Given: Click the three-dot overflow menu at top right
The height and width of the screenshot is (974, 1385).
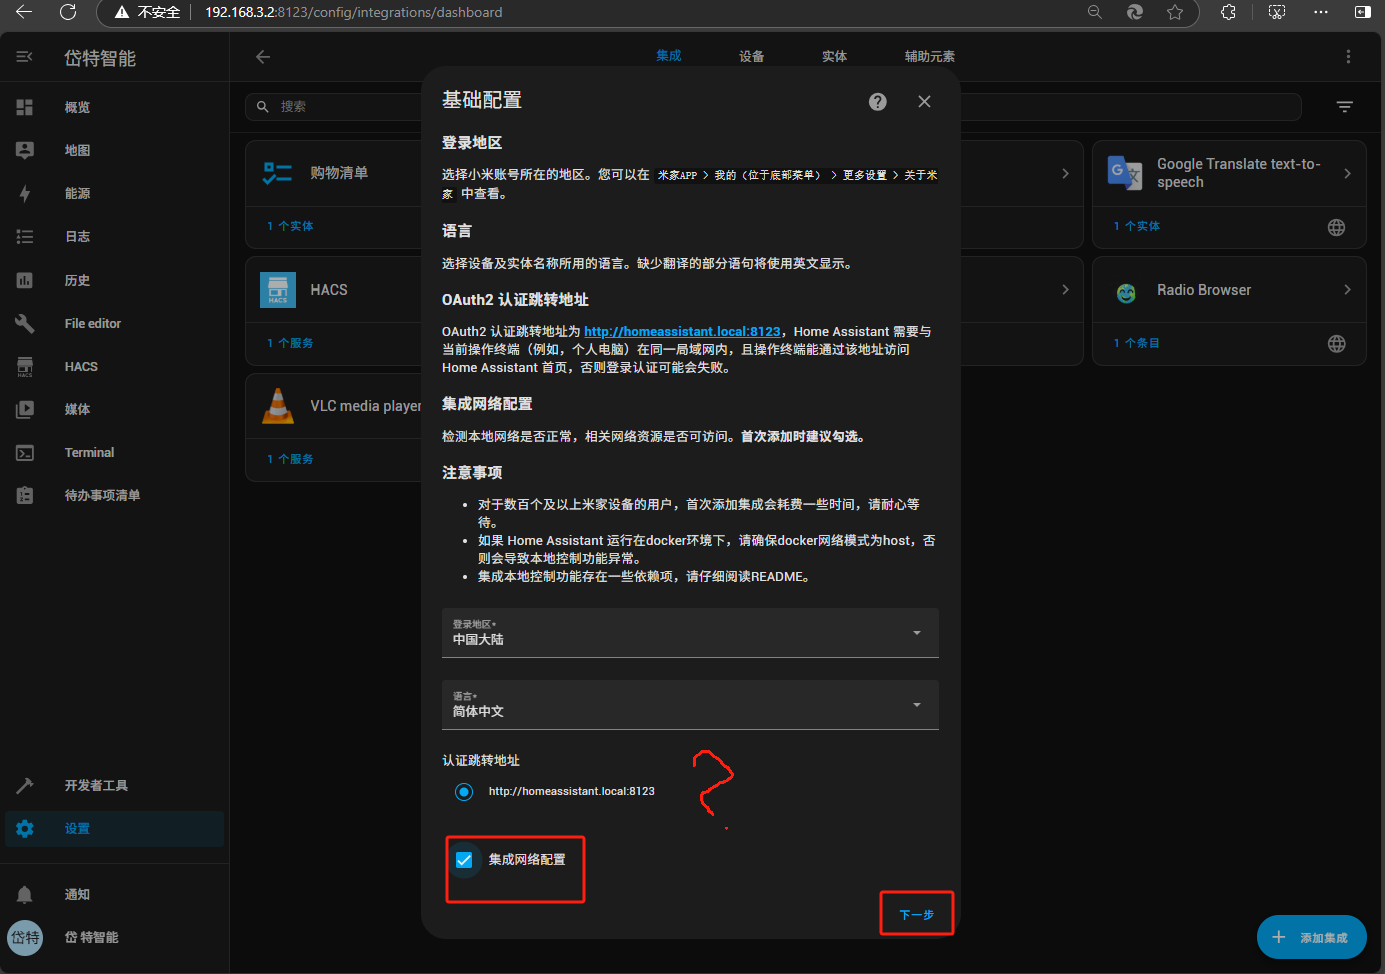Looking at the screenshot, I should [1348, 57].
